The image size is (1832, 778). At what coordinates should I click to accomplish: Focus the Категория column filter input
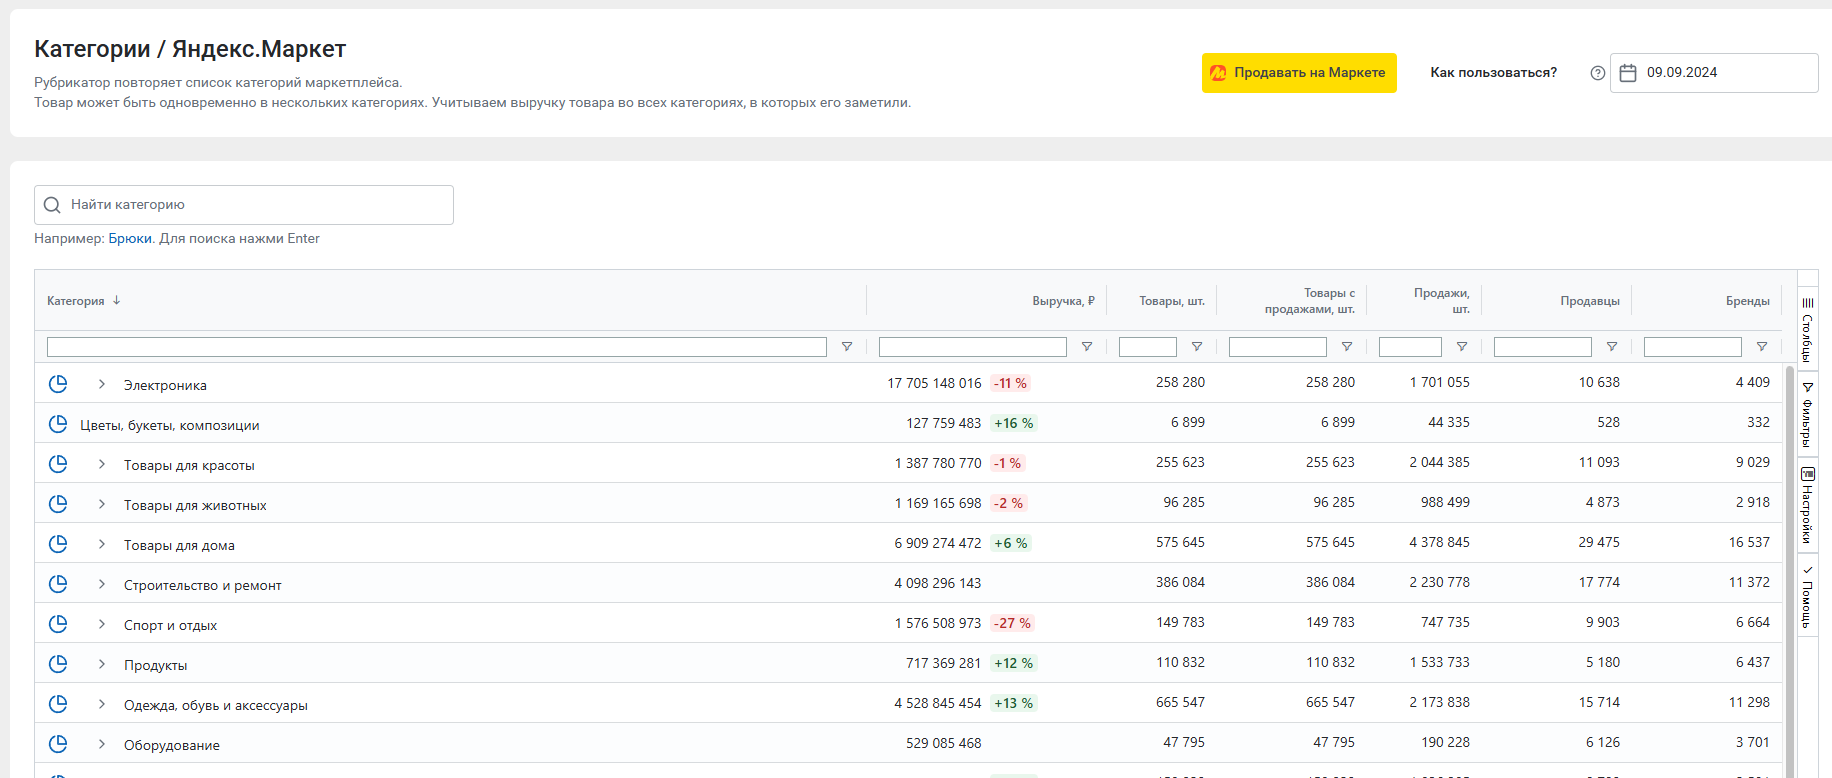coord(437,347)
